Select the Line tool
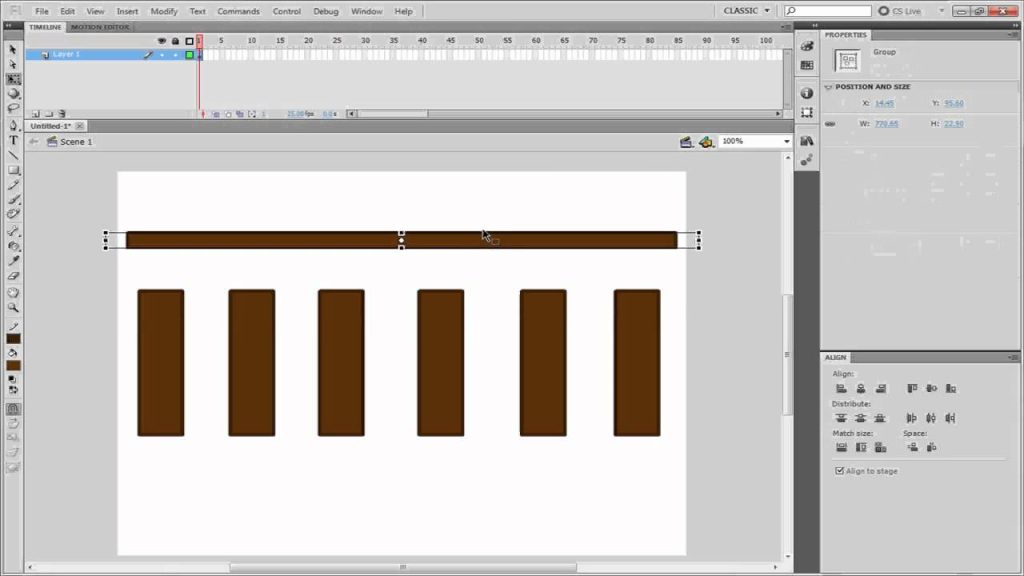 13,155
